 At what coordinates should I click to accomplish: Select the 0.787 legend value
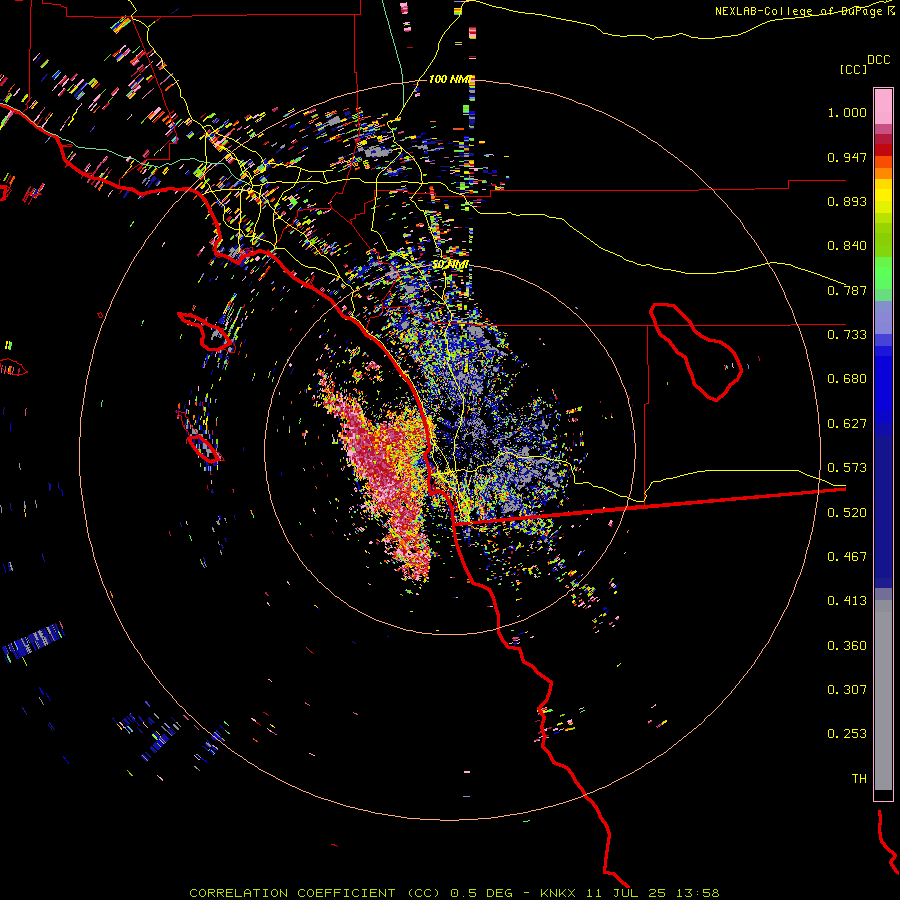[x=847, y=290]
